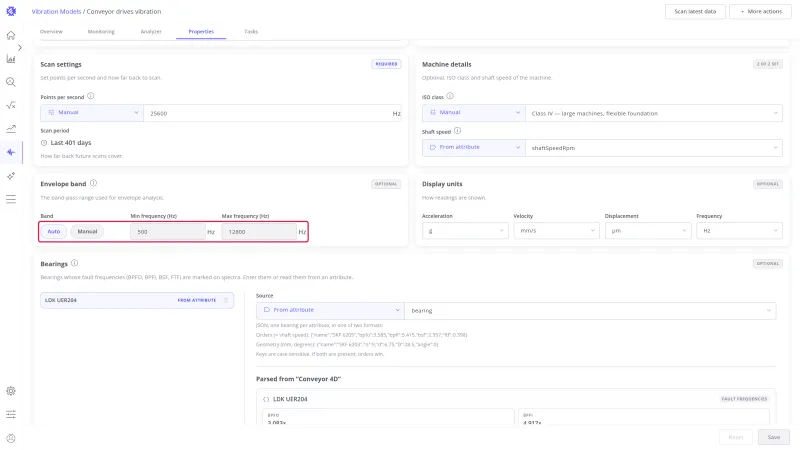Viewport: 800px width, 450px height.
Task: Show info for Shaft speed
Action: (457, 131)
